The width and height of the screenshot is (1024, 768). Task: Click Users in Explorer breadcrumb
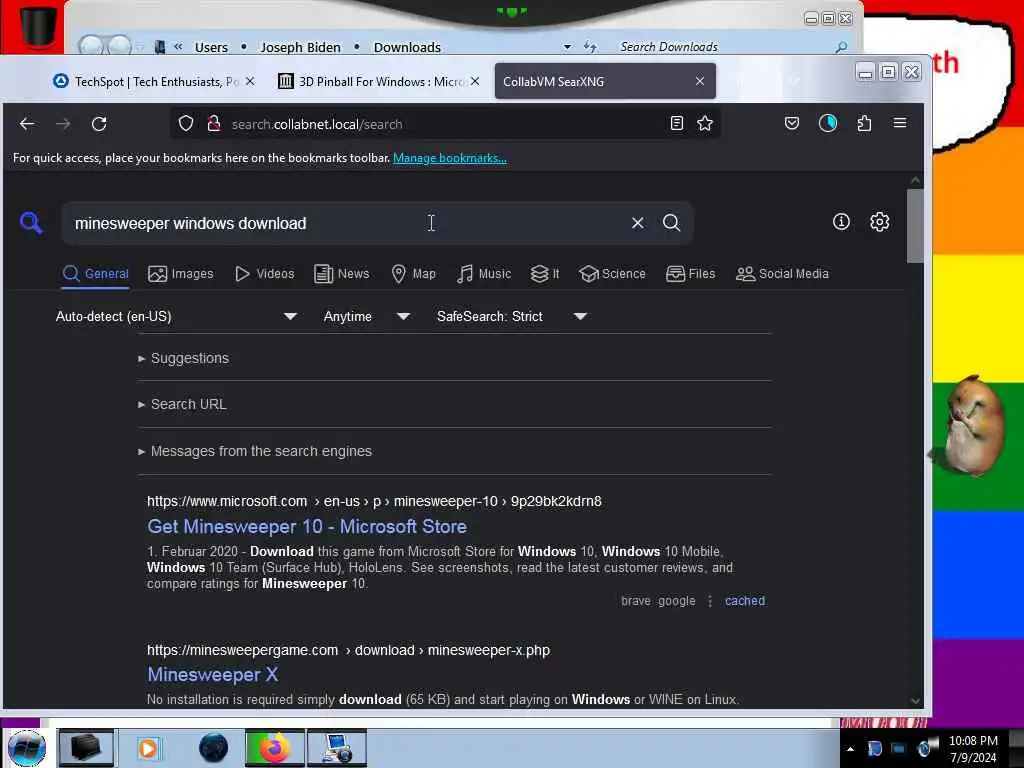tap(211, 47)
